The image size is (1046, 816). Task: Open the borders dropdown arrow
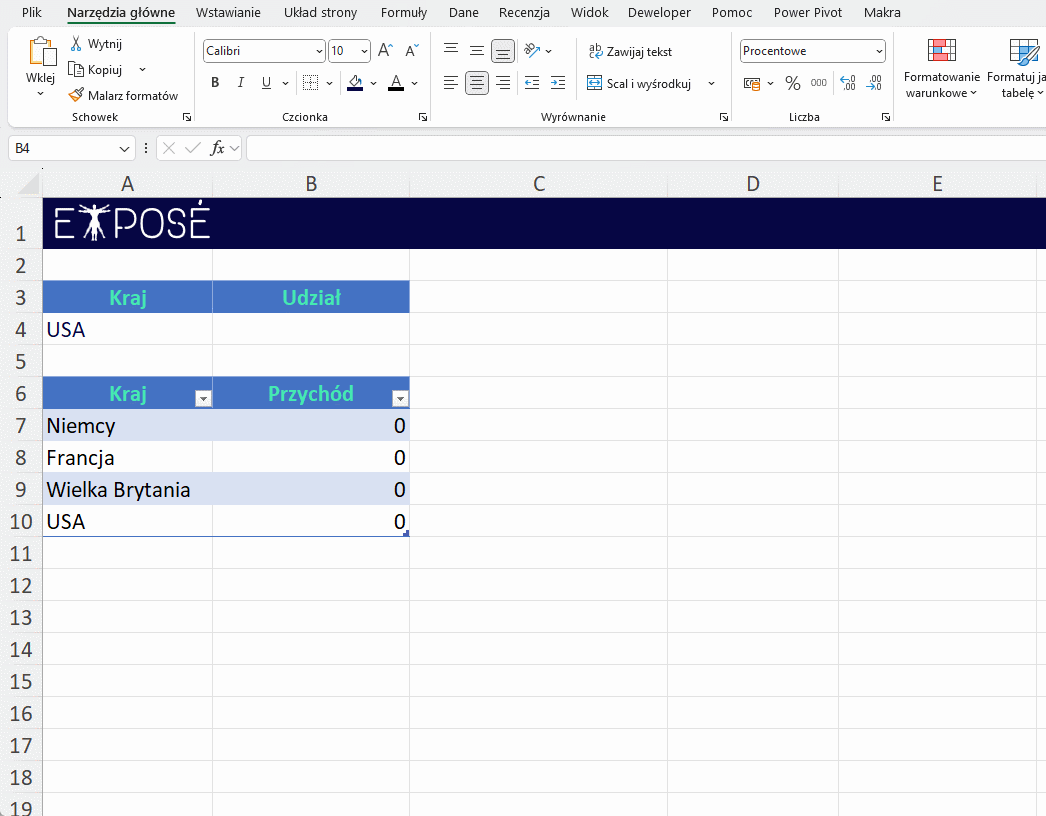coord(329,83)
